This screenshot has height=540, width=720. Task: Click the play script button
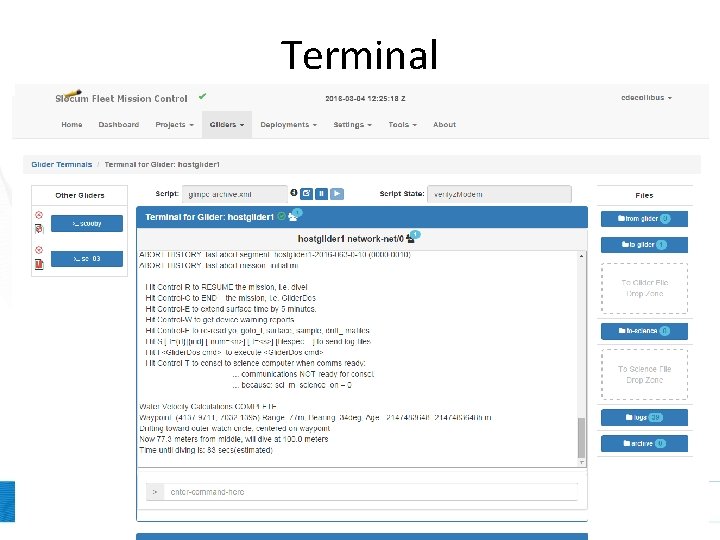337,194
